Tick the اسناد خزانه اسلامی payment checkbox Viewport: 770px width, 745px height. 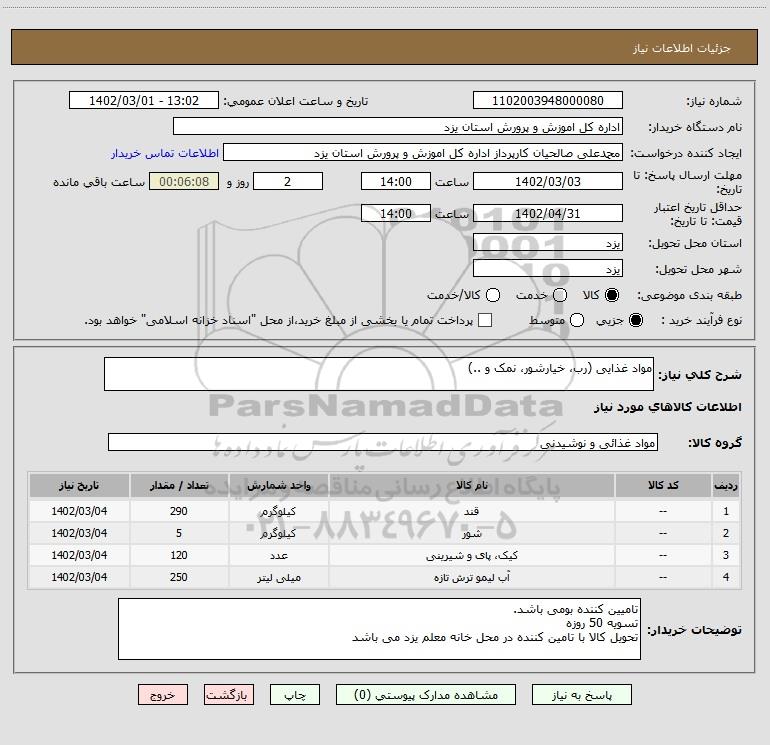485,320
